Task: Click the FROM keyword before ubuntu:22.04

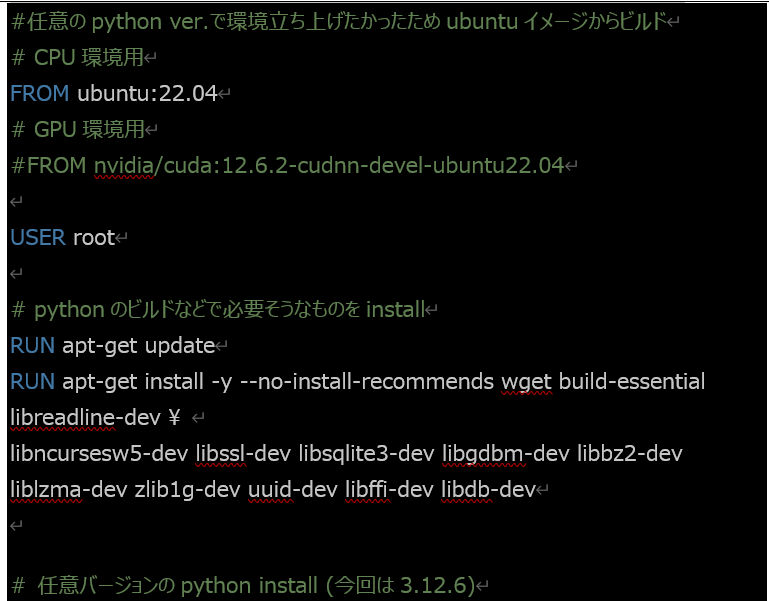Action: pos(39,94)
